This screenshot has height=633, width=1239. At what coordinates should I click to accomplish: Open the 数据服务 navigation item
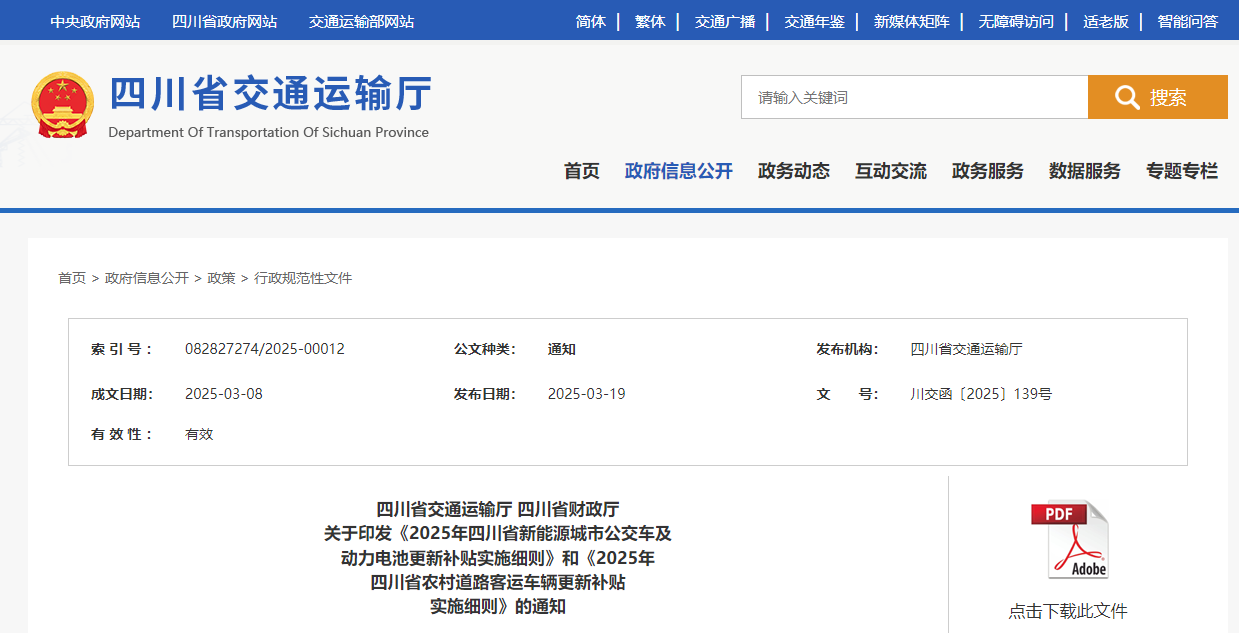[x=1085, y=171]
